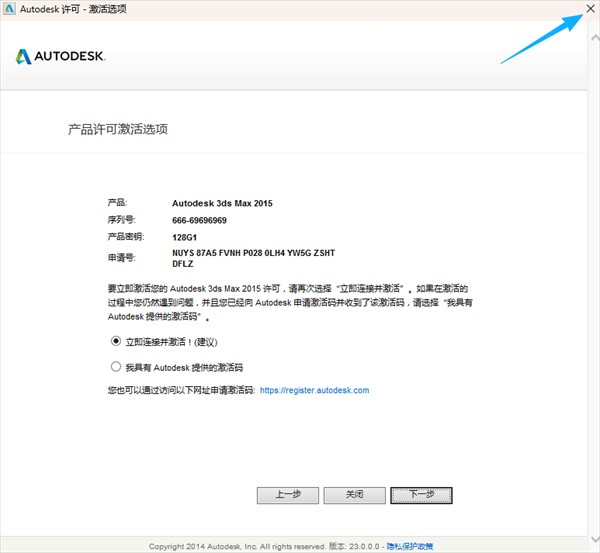Click the request code starting with NUYS
Viewport: 600px width, 553px height.
coord(253,253)
